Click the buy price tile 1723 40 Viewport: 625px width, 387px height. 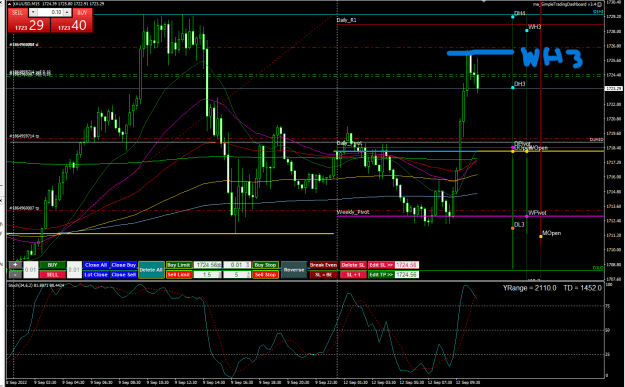click(71, 25)
